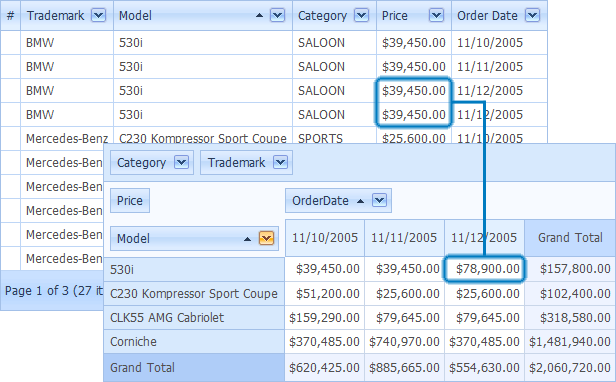The height and width of the screenshot is (382, 616).
Task: Open the OrderDate field filter dropdown
Action: [x=380, y=200]
